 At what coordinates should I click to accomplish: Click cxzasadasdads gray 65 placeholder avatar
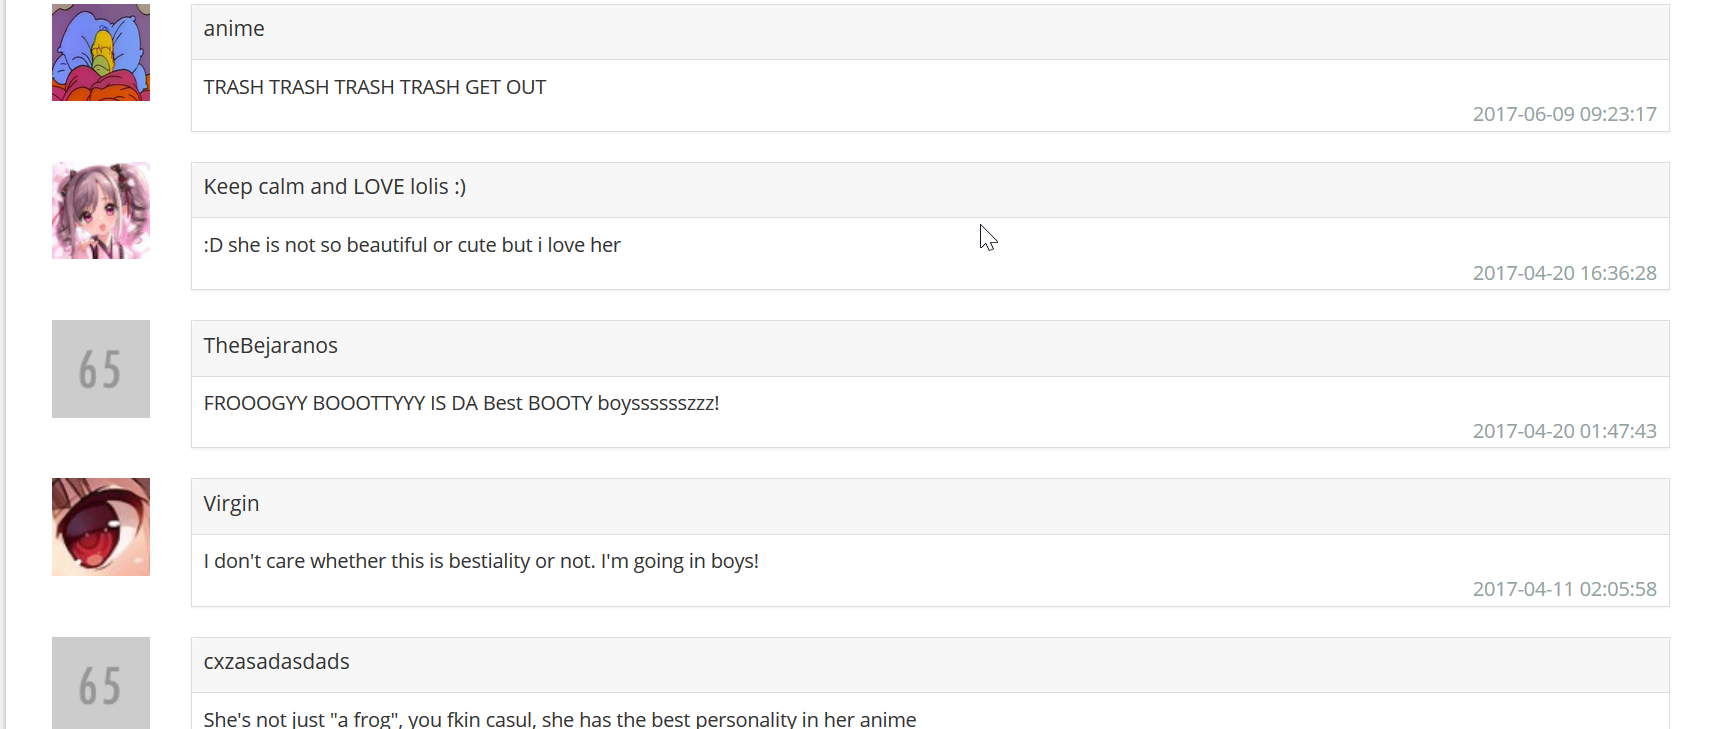101,683
